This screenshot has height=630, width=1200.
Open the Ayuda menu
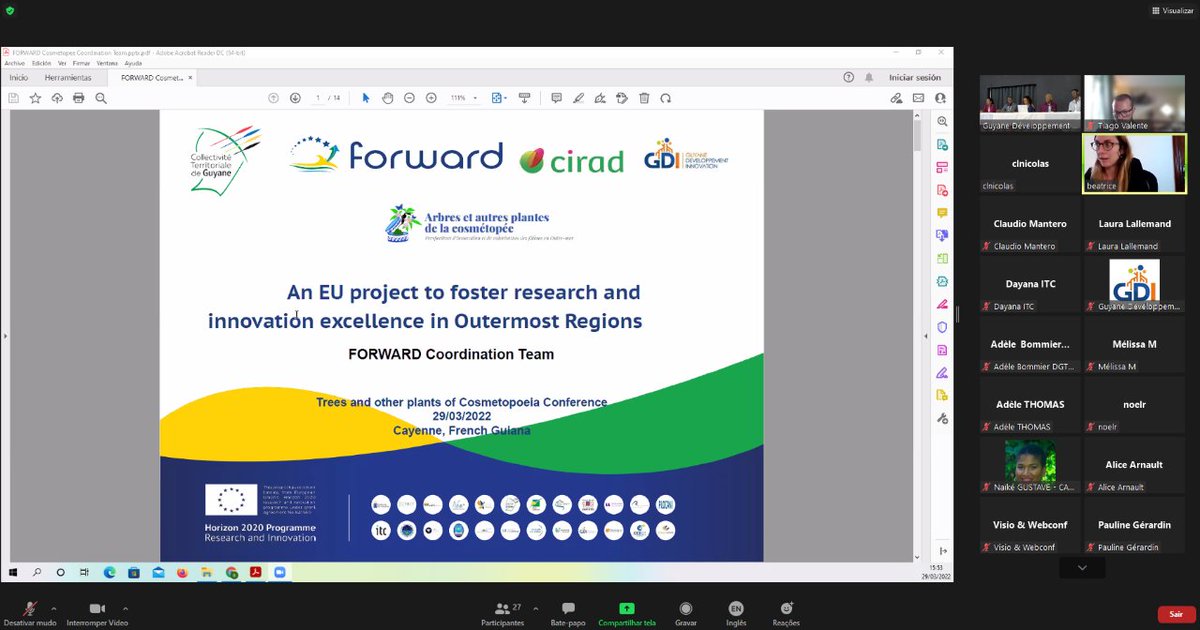[133, 63]
